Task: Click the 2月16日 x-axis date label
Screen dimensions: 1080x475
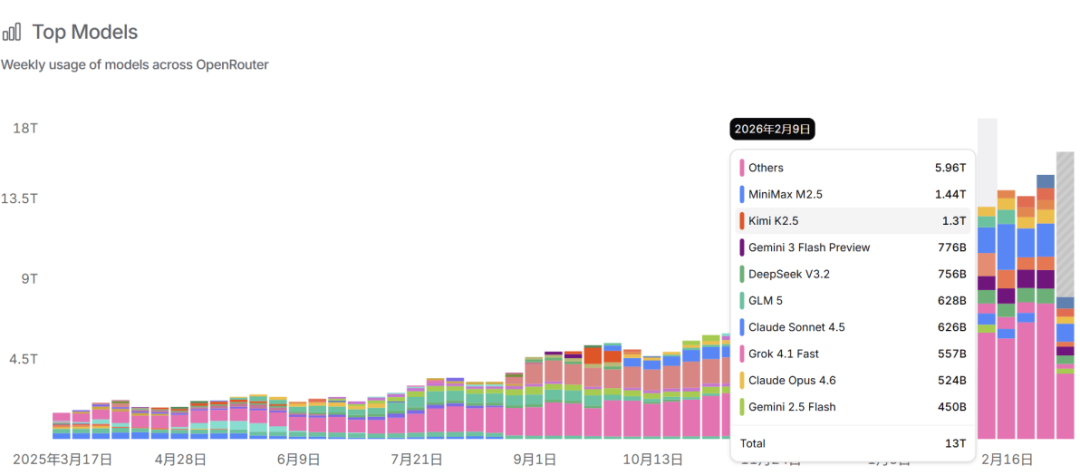Action: (x=1005, y=459)
